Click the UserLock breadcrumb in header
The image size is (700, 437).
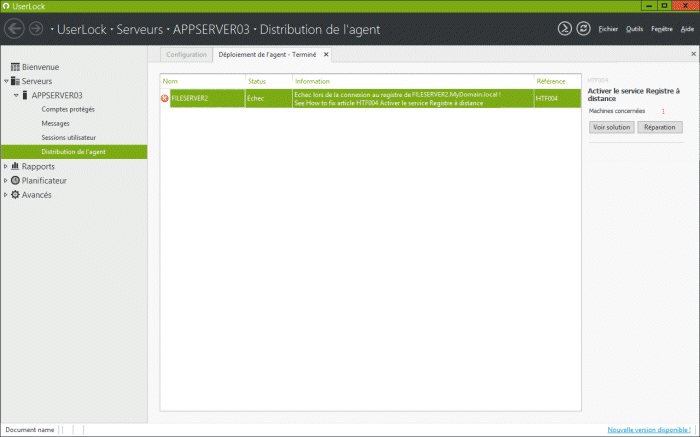coord(82,29)
